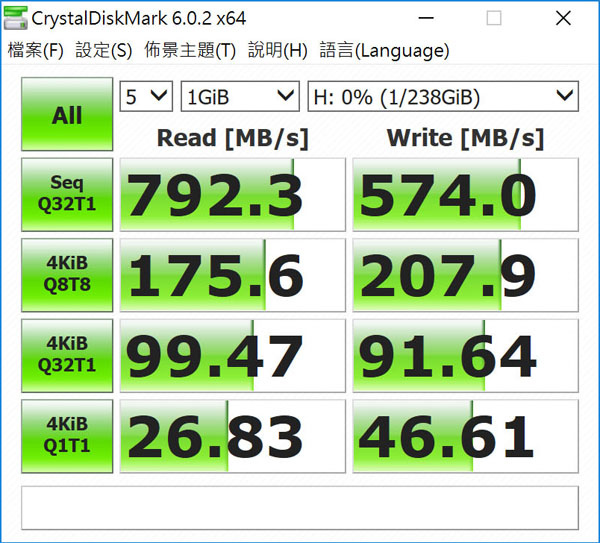Click the 4KiB Q1T1 read result 26.83
The image size is (600, 543).
point(233,437)
